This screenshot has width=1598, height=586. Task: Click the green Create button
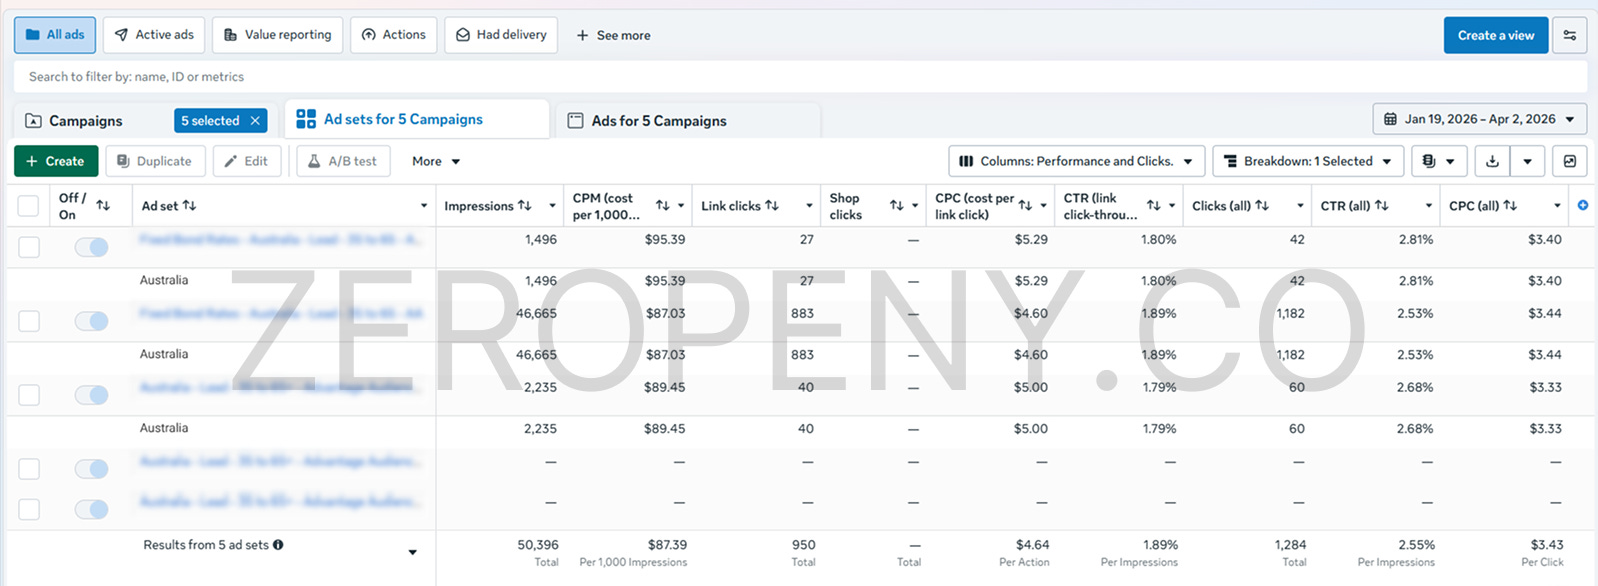(x=56, y=161)
